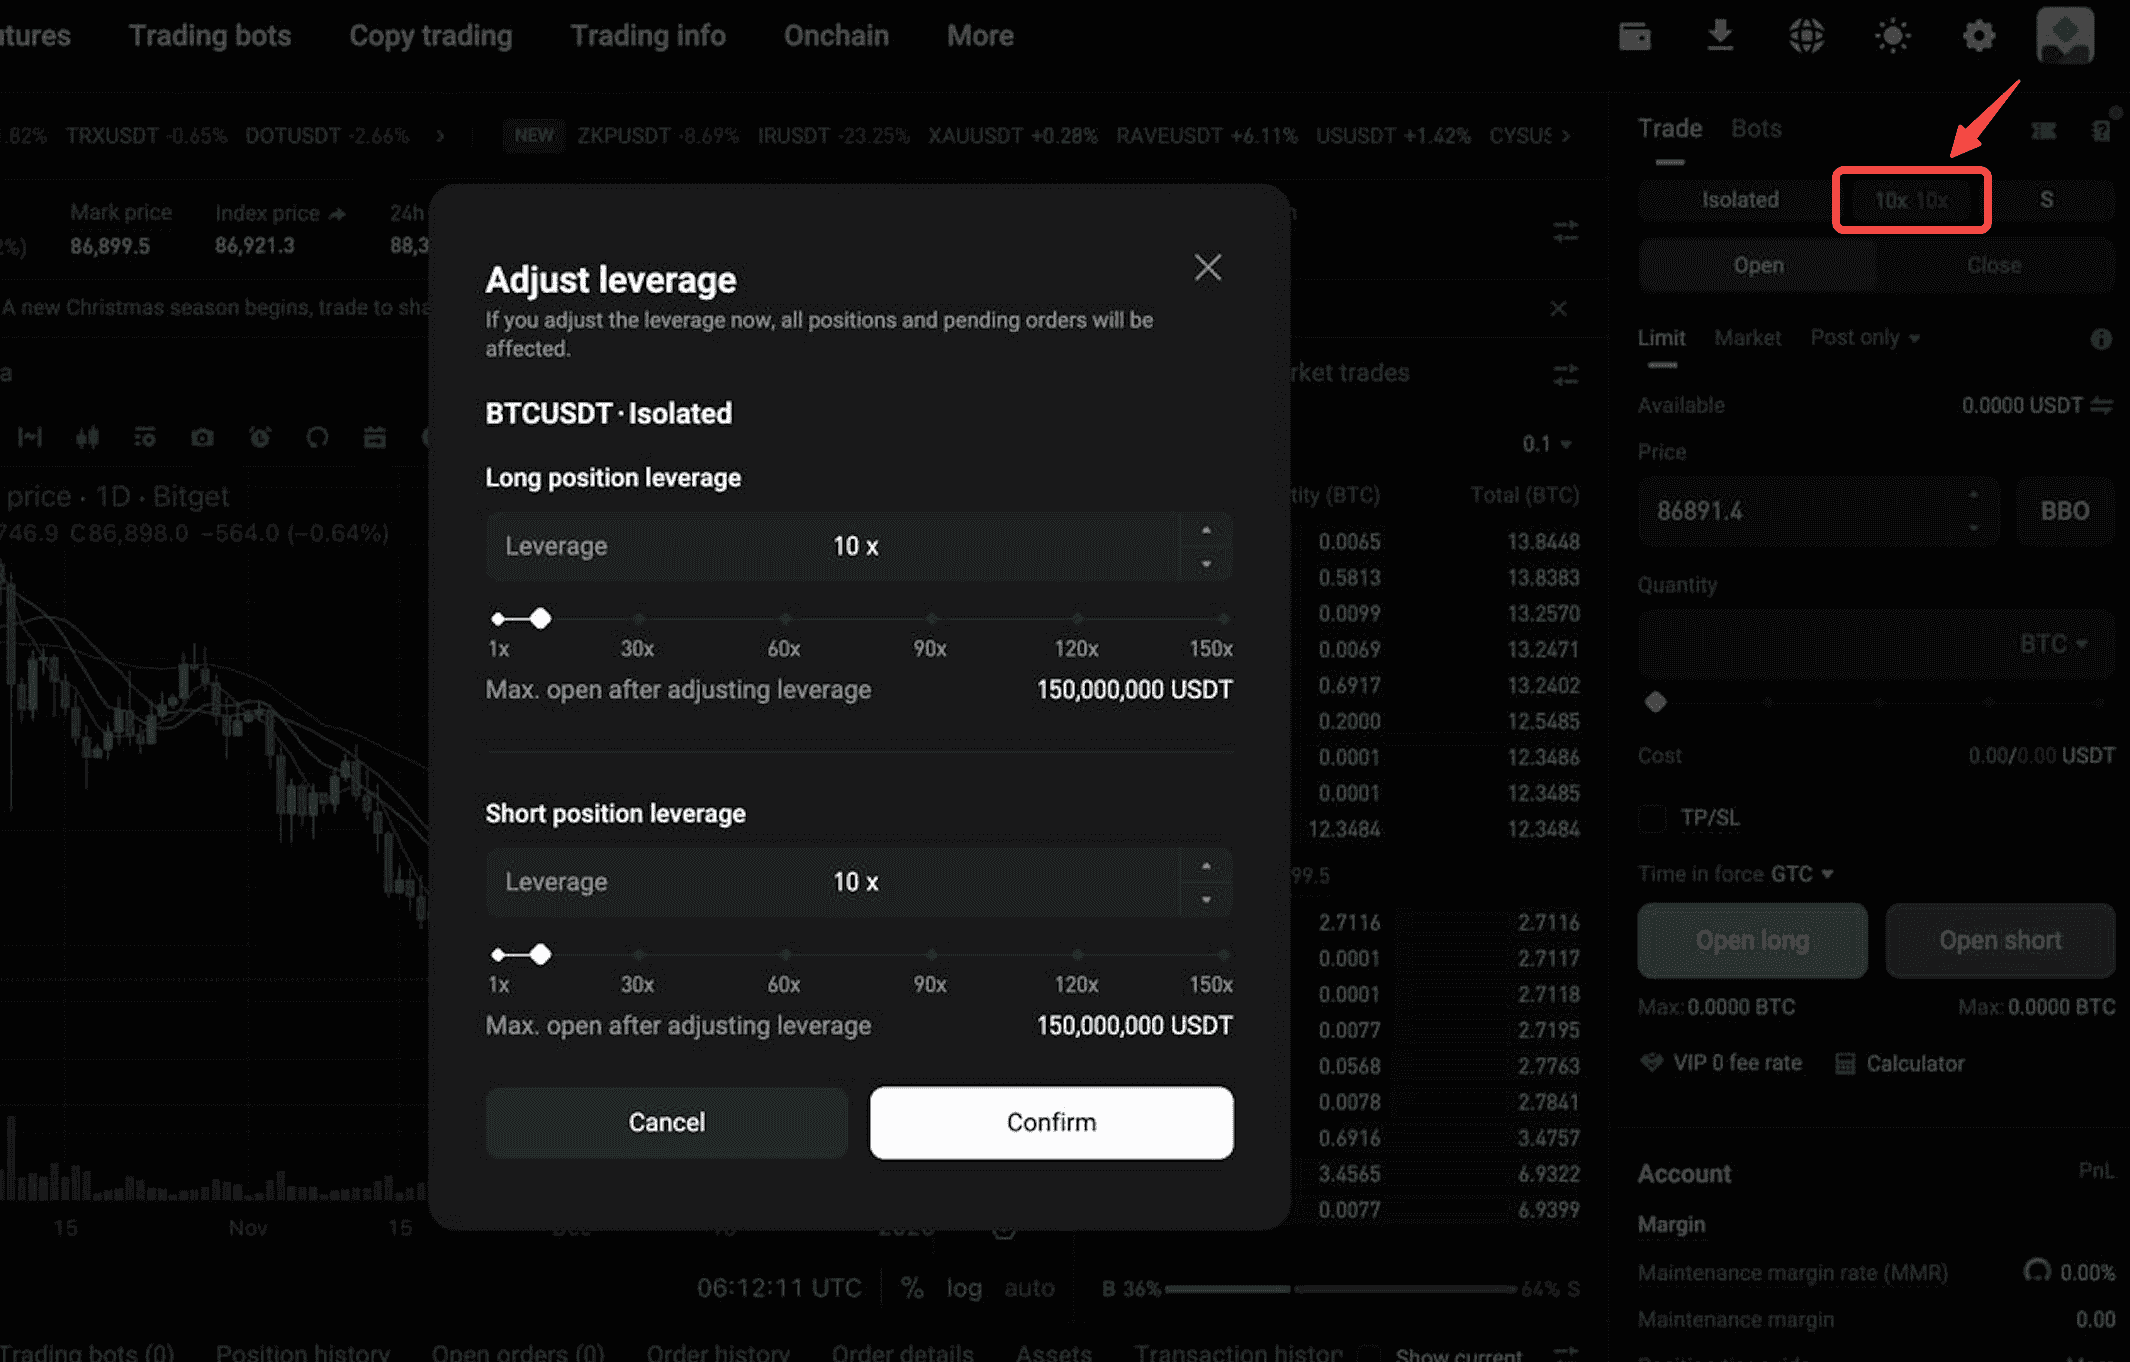Open the language globe icon
The height and width of the screenshot is (1362, 2130).
(x=1806, y=35)
